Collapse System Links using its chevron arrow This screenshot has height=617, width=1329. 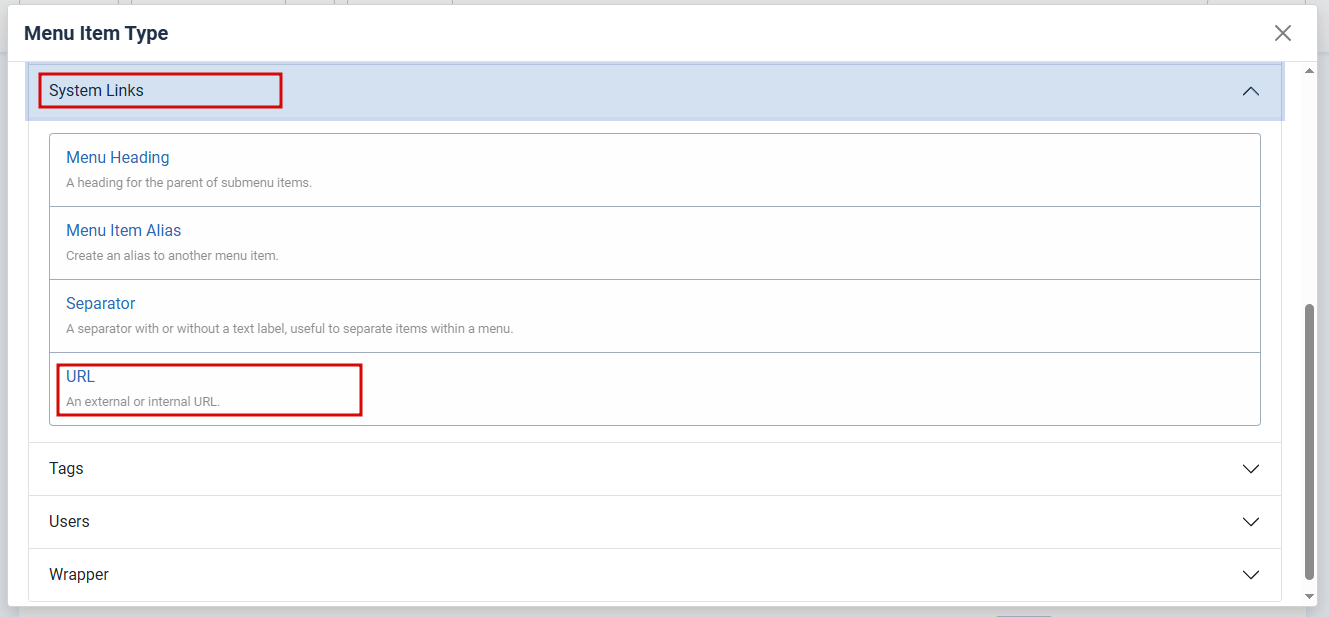1250,91
